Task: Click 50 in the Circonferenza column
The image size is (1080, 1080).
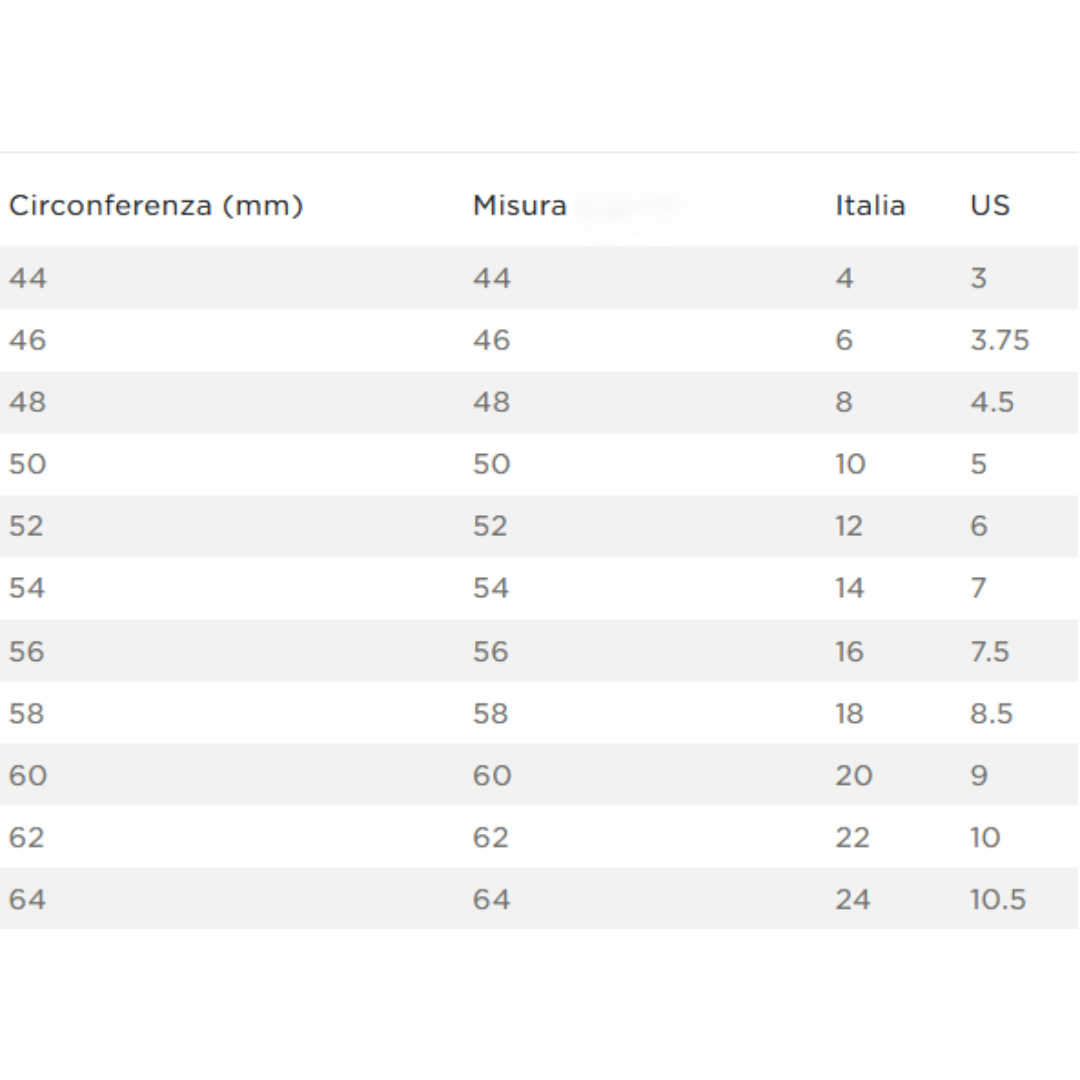Action: (x=28, y=464)
